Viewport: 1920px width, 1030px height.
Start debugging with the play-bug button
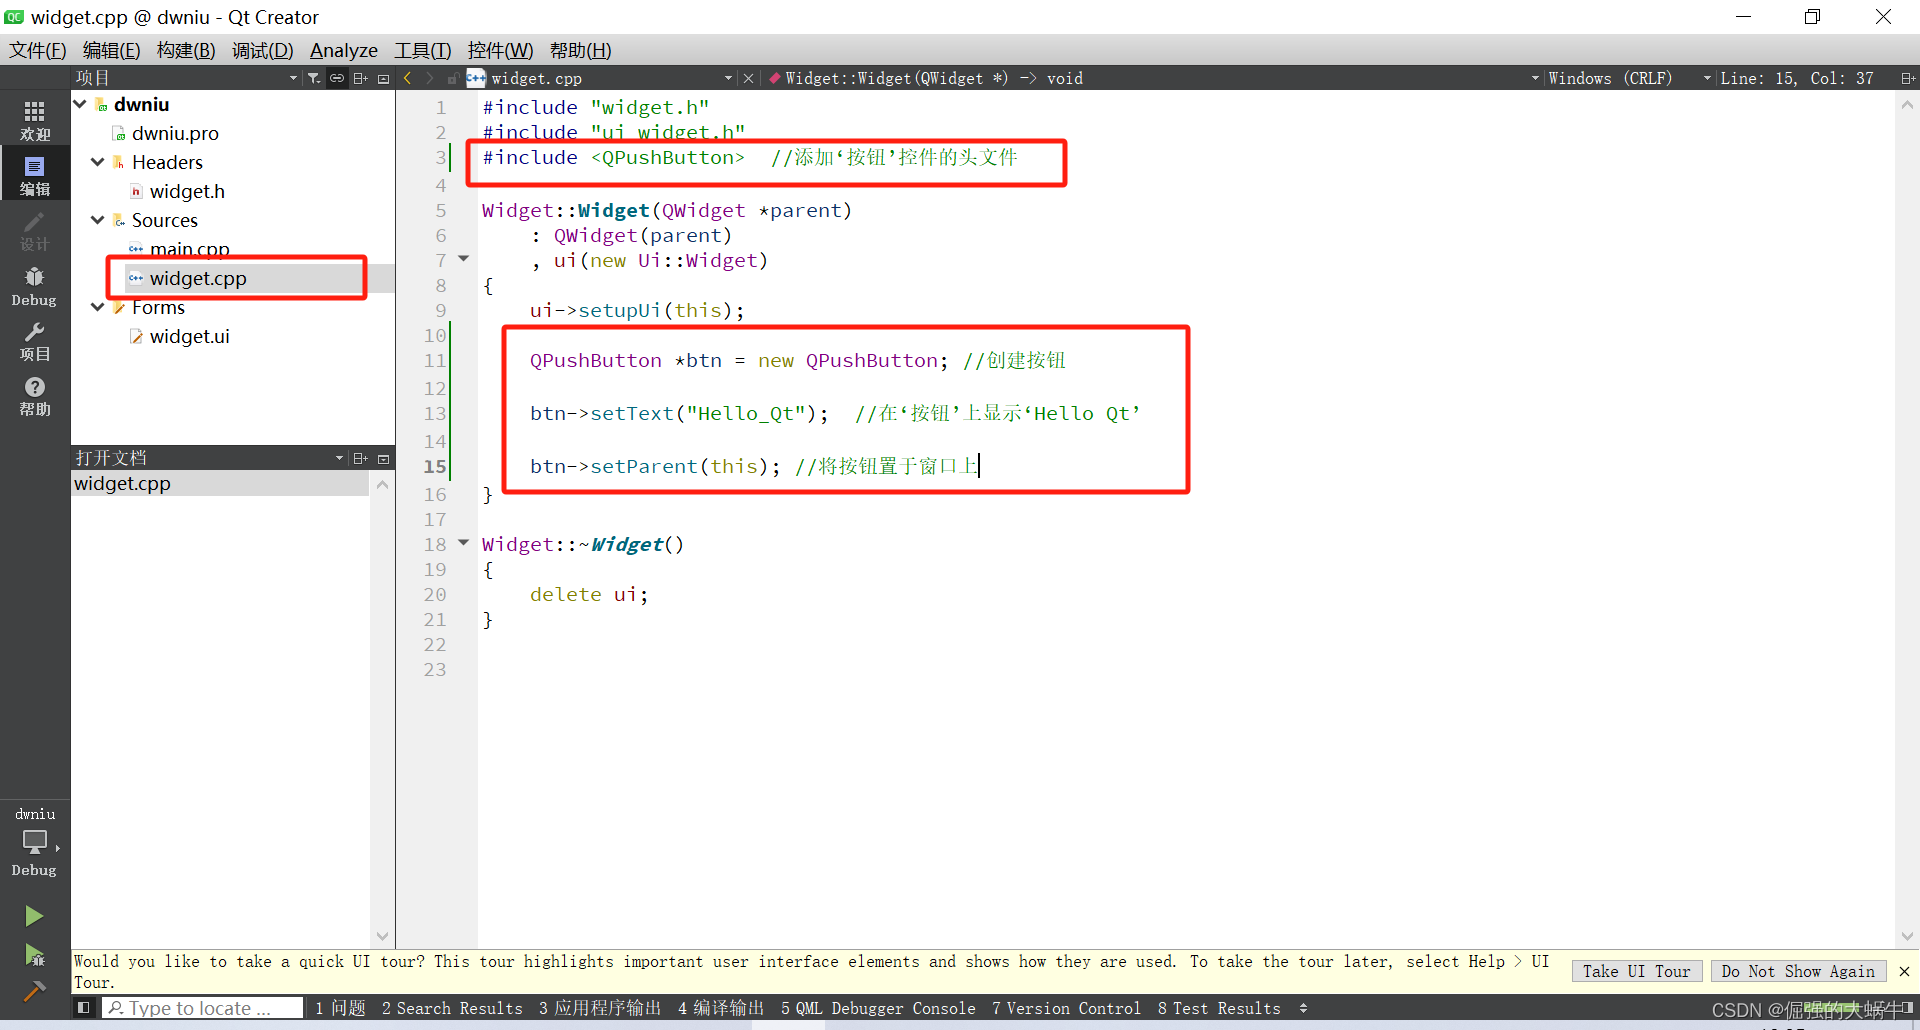tap(34, 954)
